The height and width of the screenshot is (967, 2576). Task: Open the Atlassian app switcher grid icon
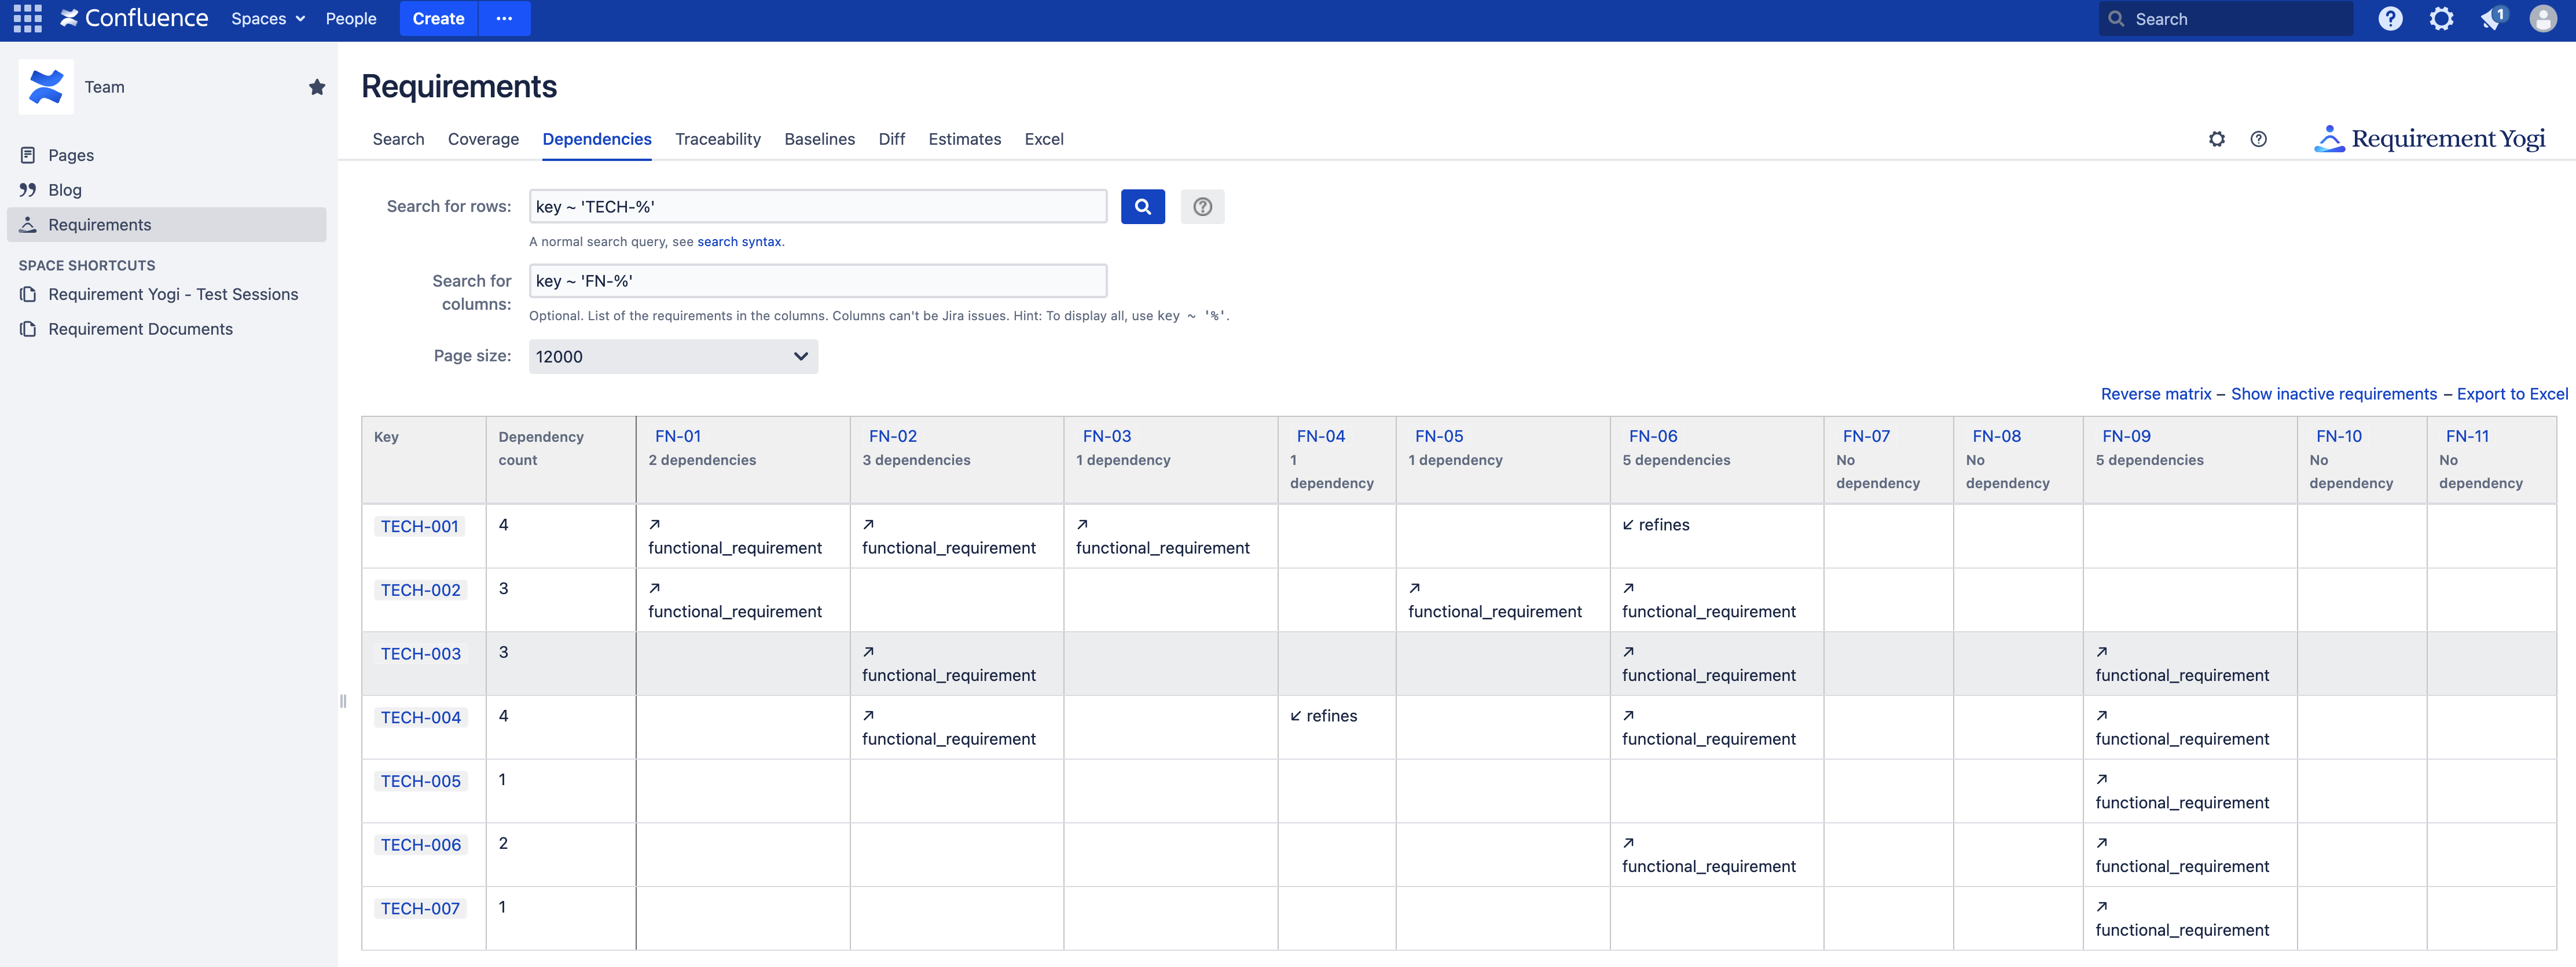coord(27,18)
